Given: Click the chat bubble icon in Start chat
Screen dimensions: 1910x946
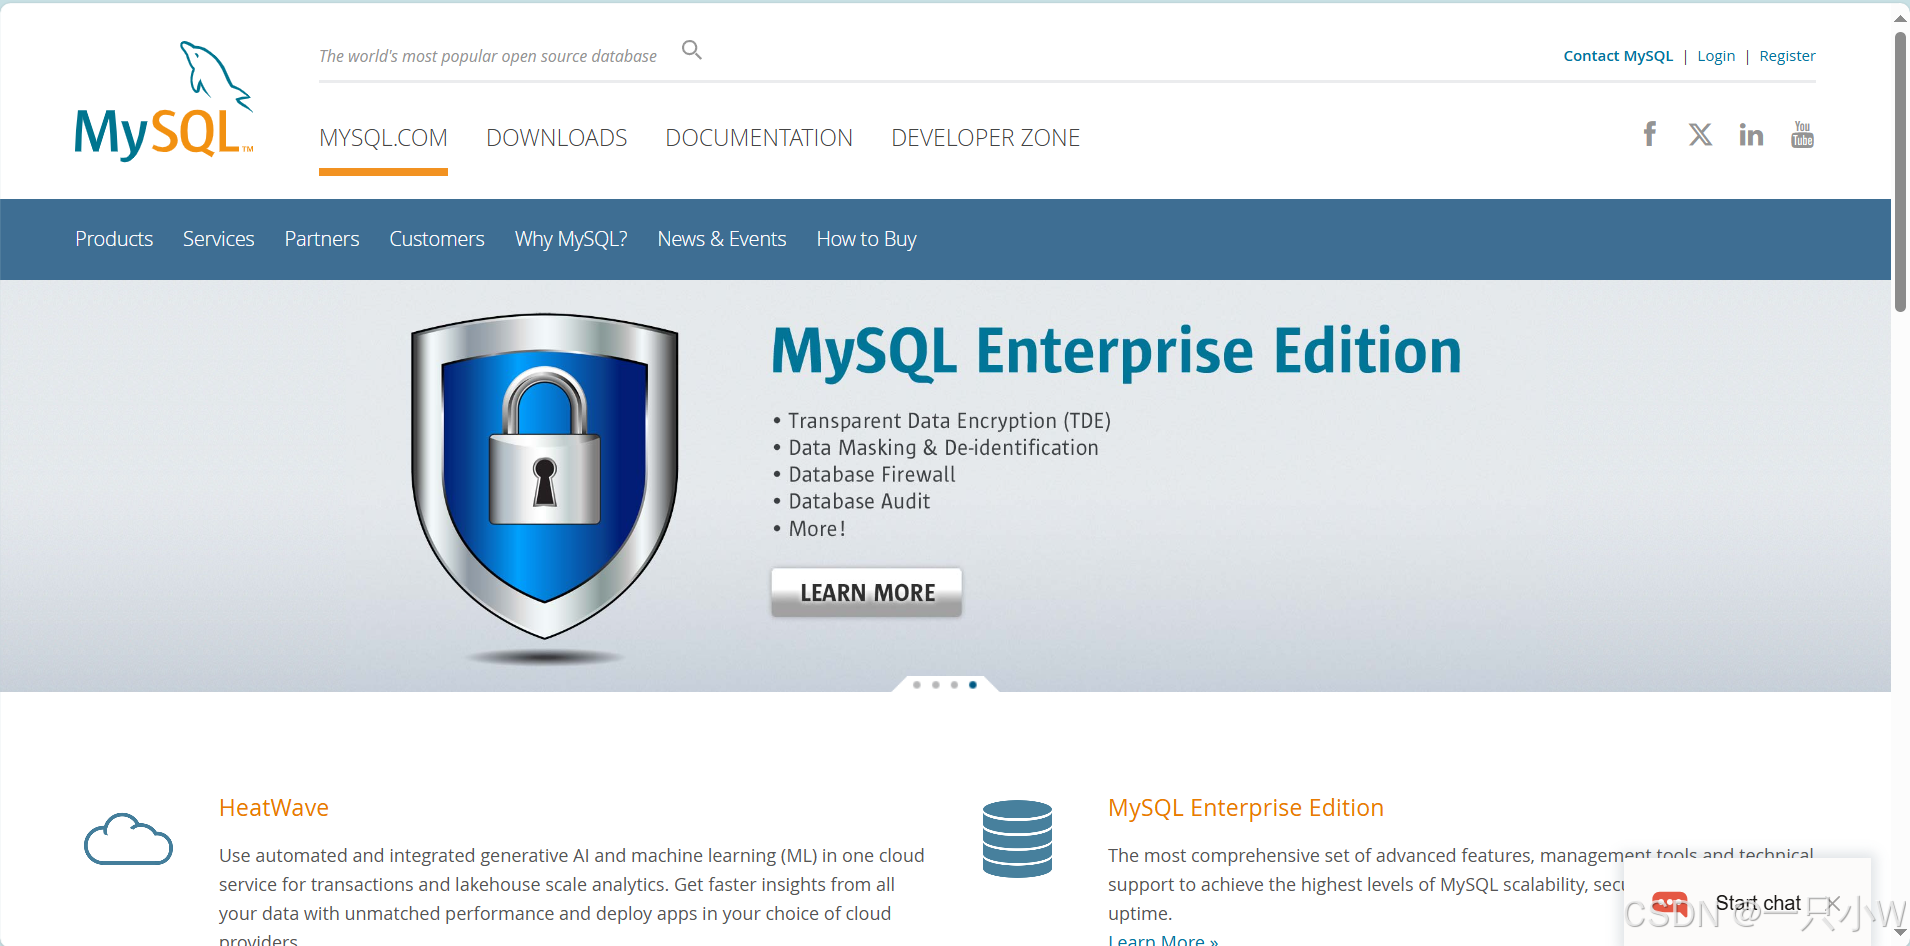Looking at the screenshot, I should 1670,904.
